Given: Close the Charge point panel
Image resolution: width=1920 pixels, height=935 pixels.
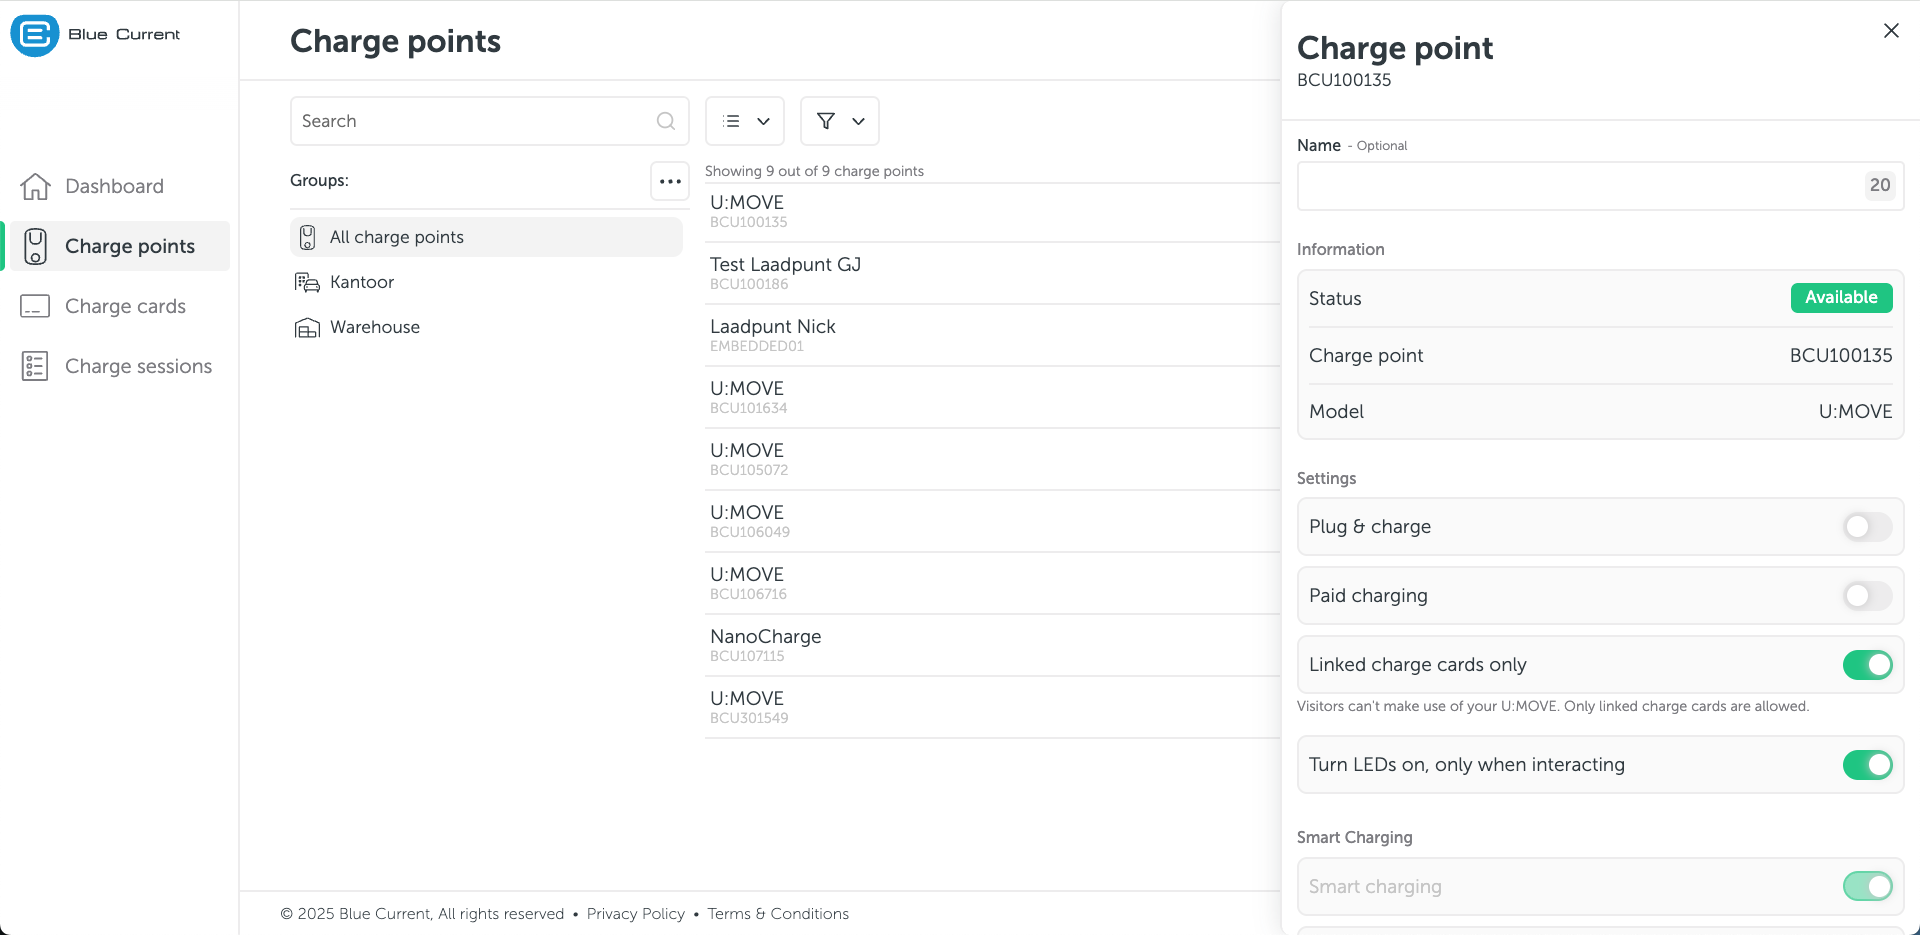Looking at the screenshot, I should pyautogui.click(x=1891, y=31).
